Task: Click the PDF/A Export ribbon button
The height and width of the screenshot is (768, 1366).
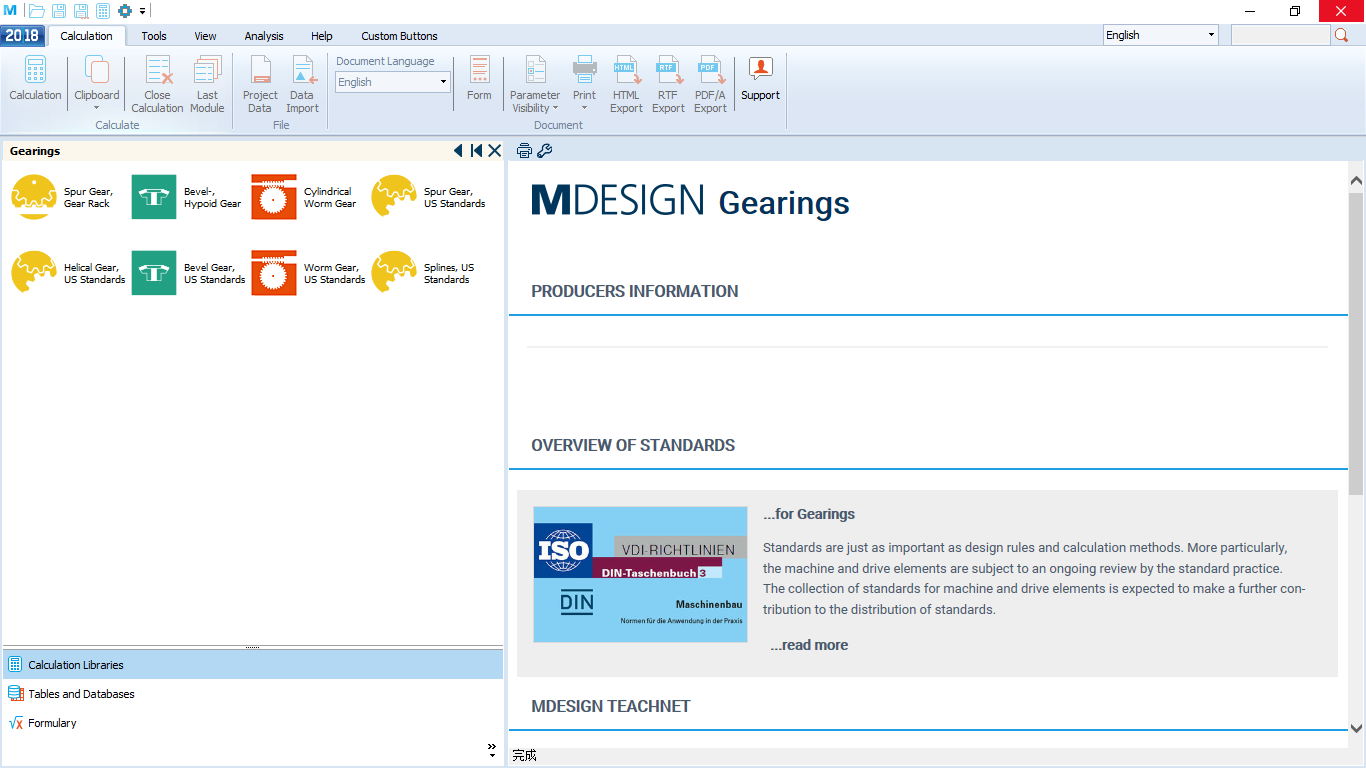Action: (x=710, y=84)
